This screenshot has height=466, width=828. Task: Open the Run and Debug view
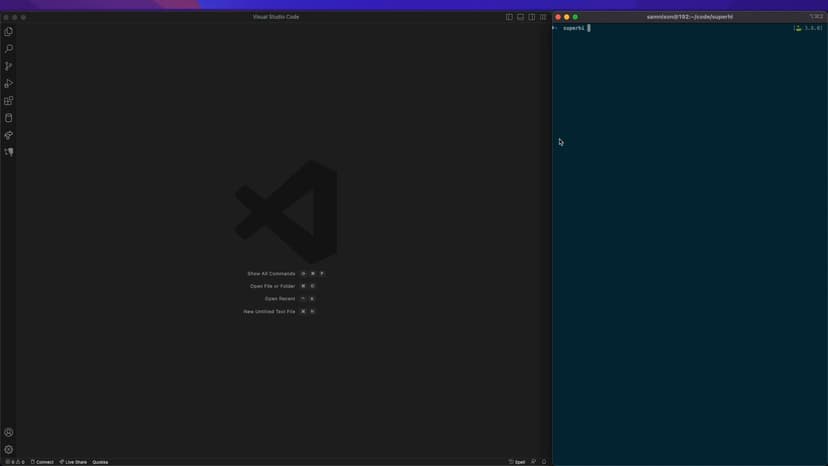tap(9, 84)
